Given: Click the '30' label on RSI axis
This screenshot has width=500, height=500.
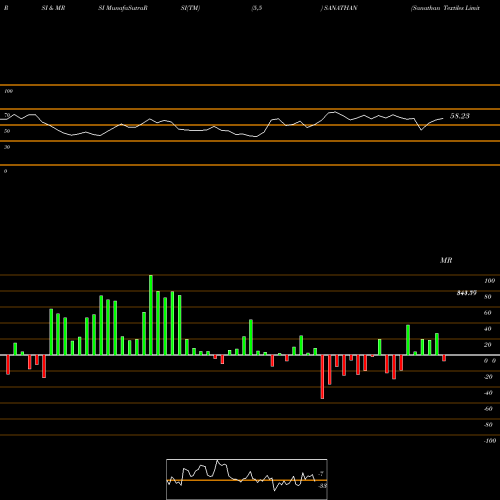Looking at the screenshot, I should tap(7, 147).
